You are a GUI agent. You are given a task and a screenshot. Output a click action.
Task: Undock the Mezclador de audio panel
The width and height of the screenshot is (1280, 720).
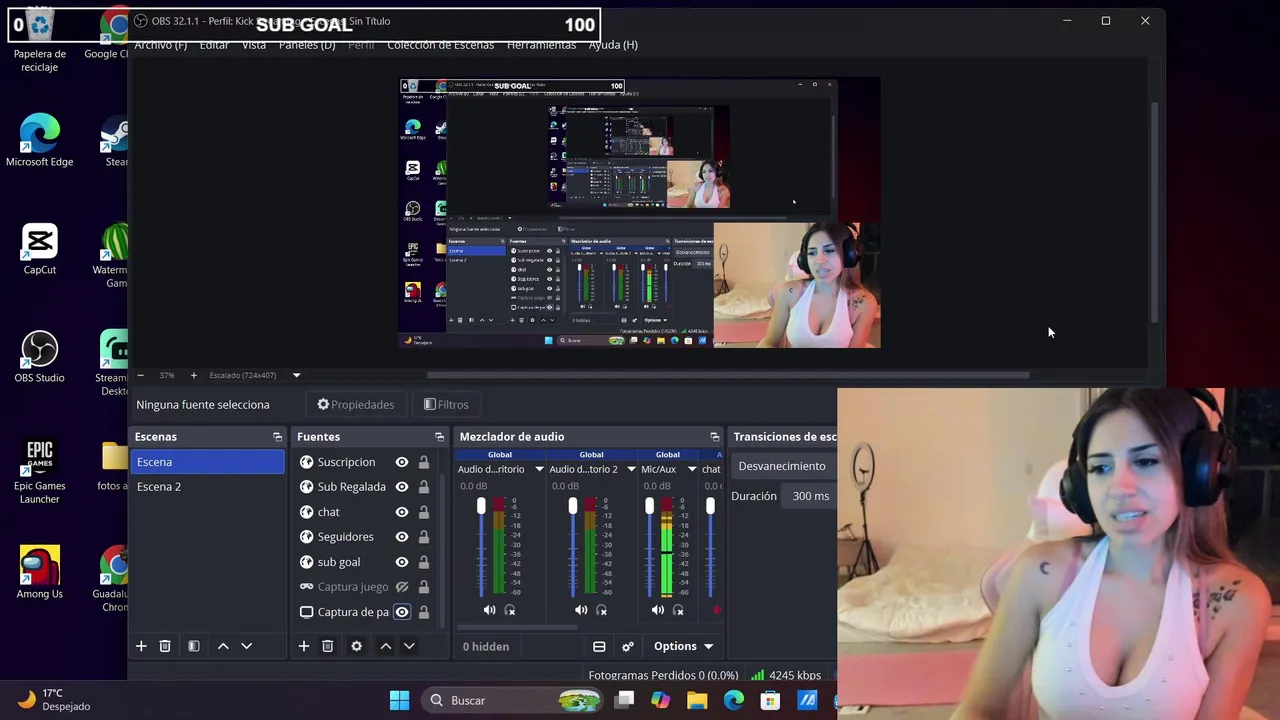pyautogui.click(x=714, y=437)
